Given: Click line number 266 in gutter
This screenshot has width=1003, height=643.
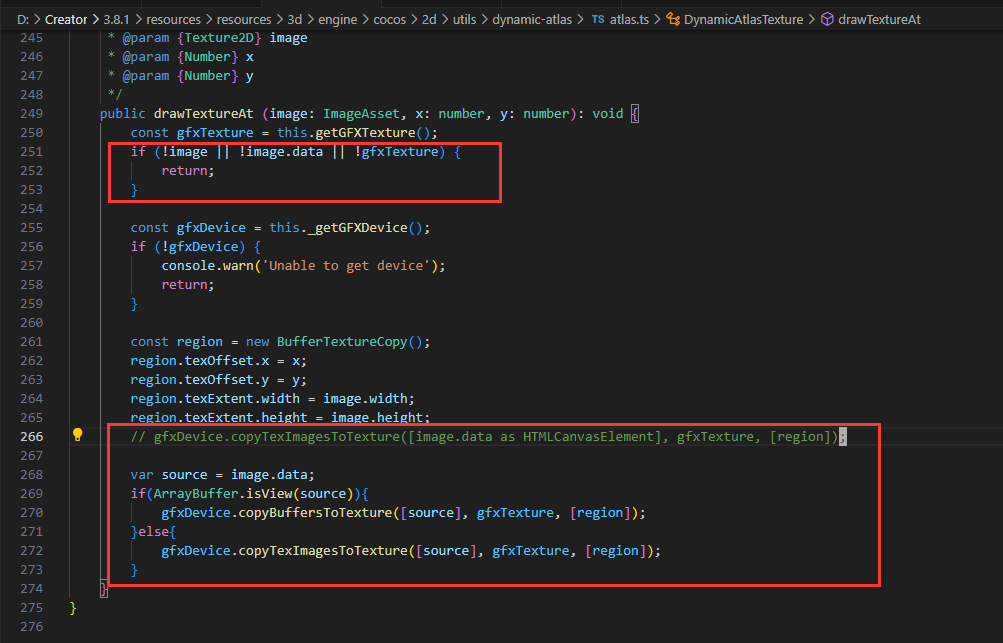Looking at the screenshot, I should point(31,436).
